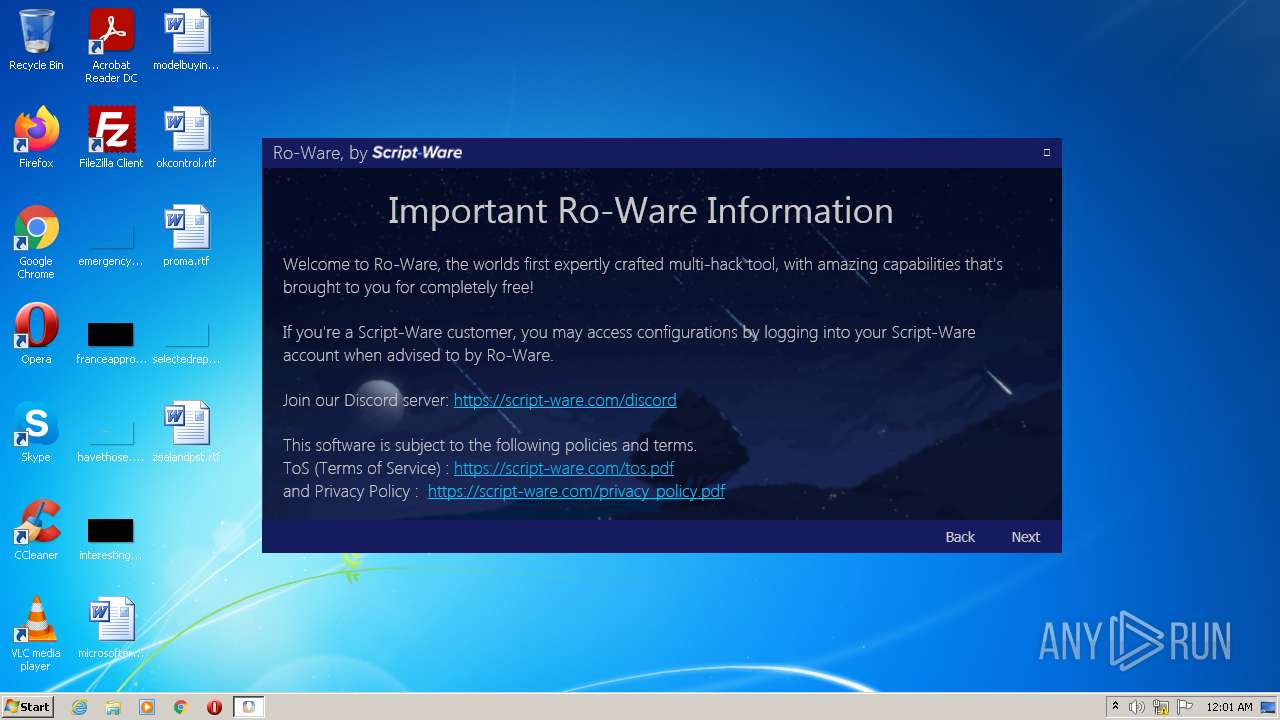Open the network tray icon
This screenshot has width=1280, height=720.
[x=1161, y=707]
